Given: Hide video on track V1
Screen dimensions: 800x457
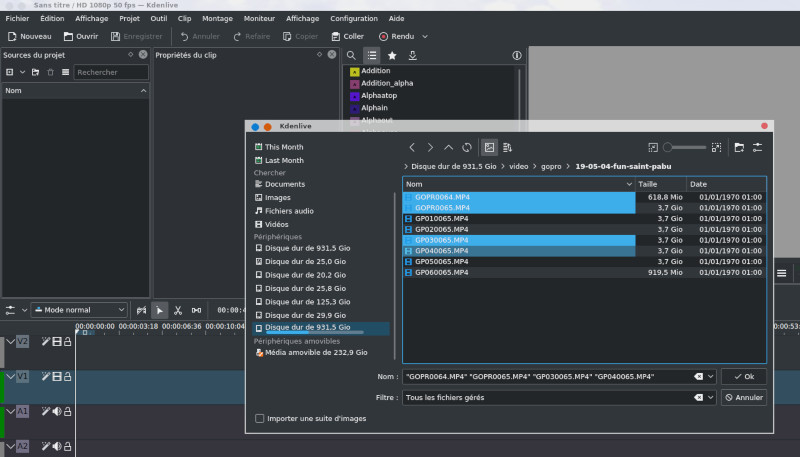Looking at the screenshot, I should click(x=57, y=376).
